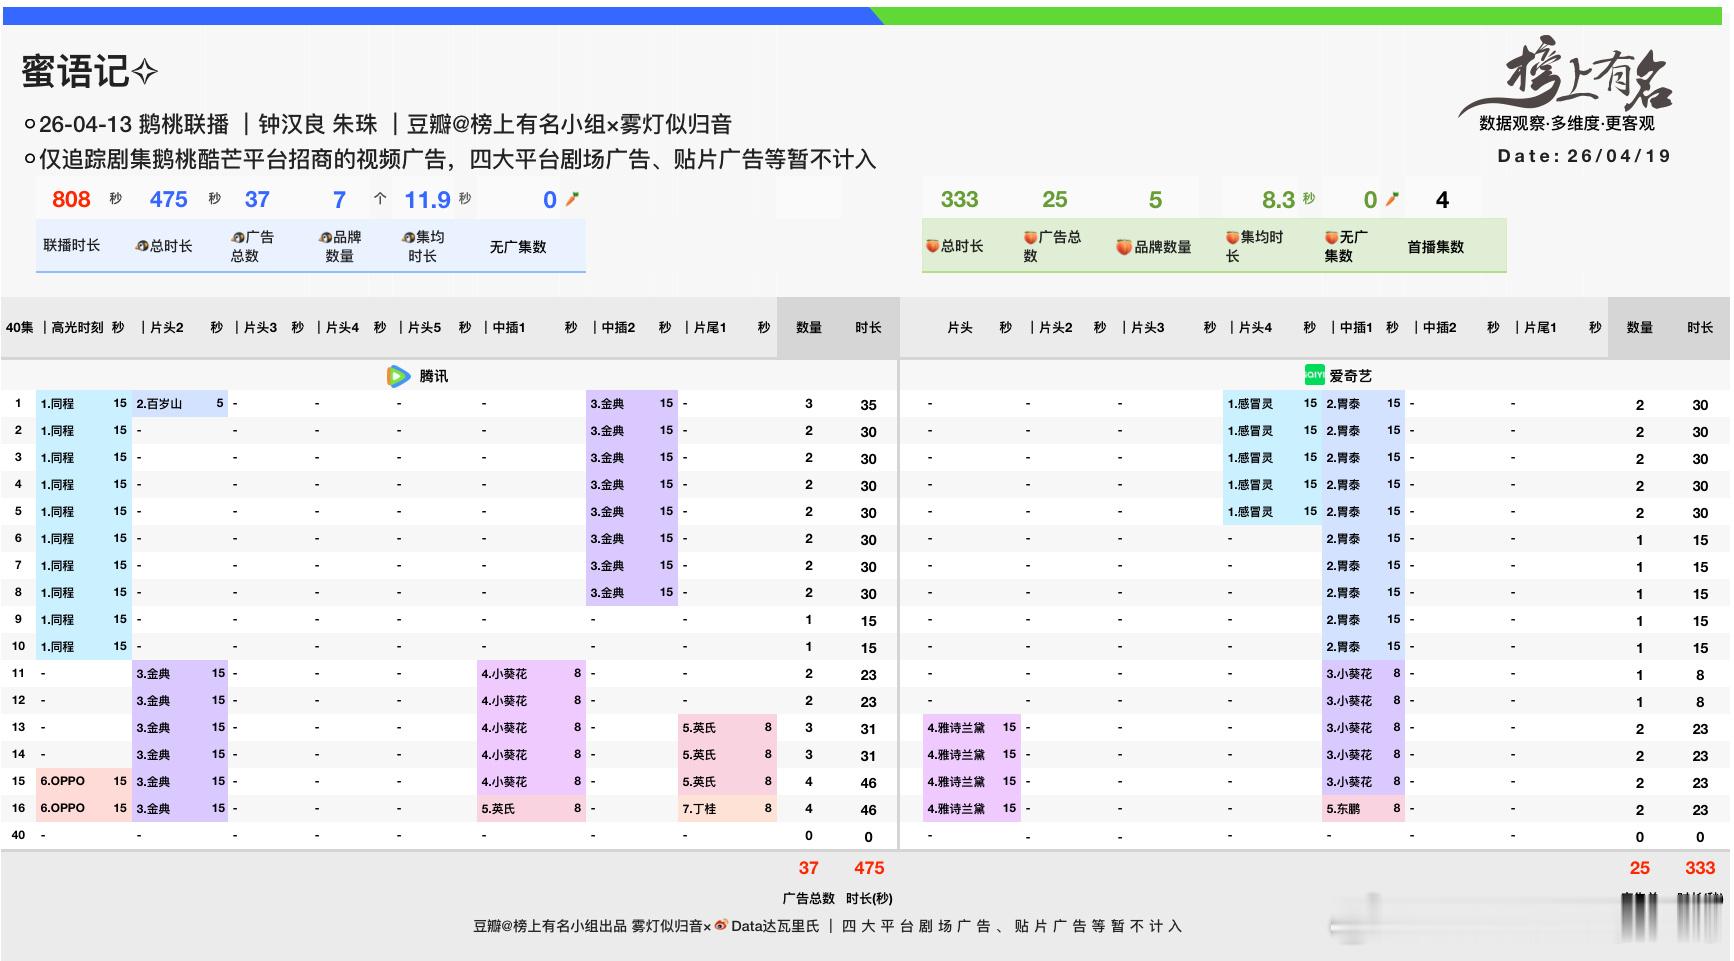
Task: Toggle the highlighted 1.同程 cell in episode 1
Action: coord(80,405)
